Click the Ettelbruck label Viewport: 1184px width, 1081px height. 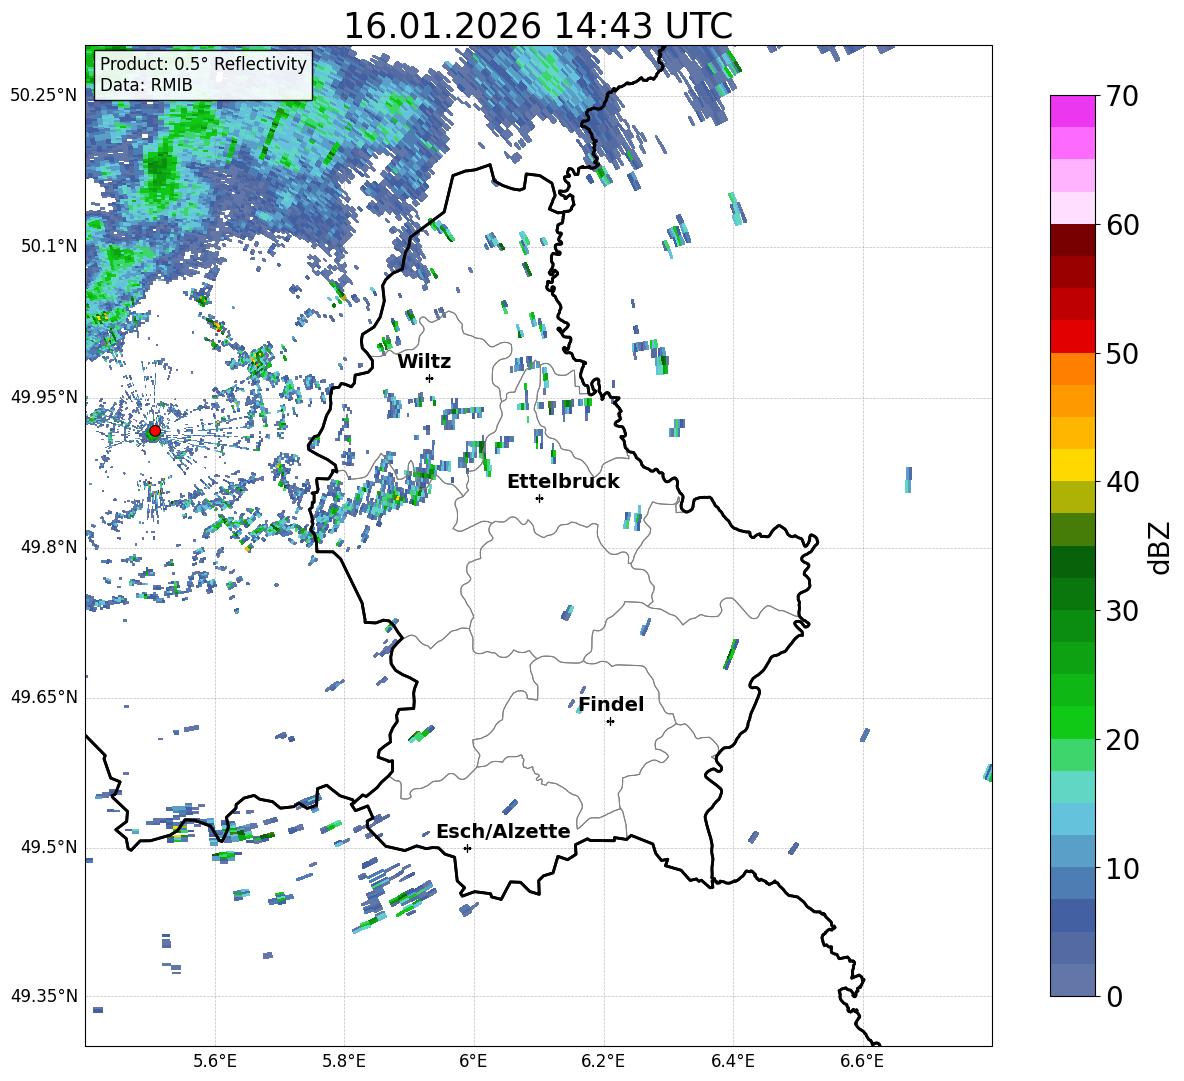tap(563, 482)
